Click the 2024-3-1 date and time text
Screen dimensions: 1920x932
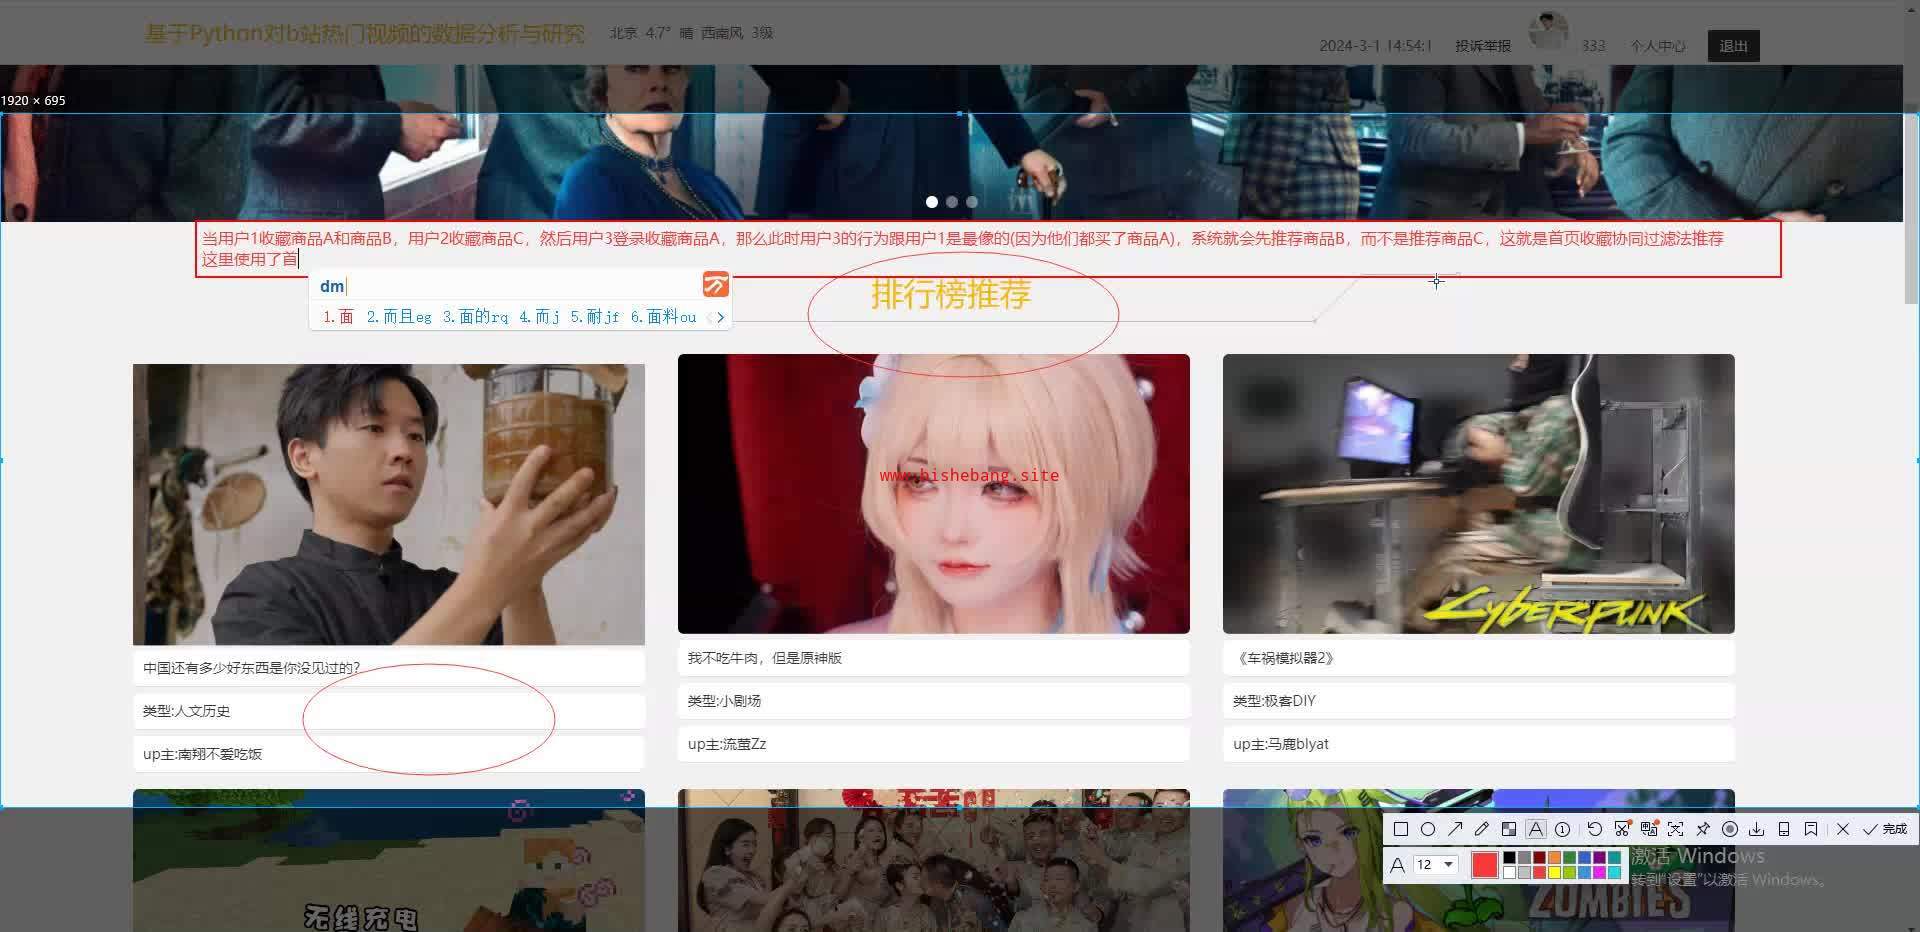pos(1375,46)
